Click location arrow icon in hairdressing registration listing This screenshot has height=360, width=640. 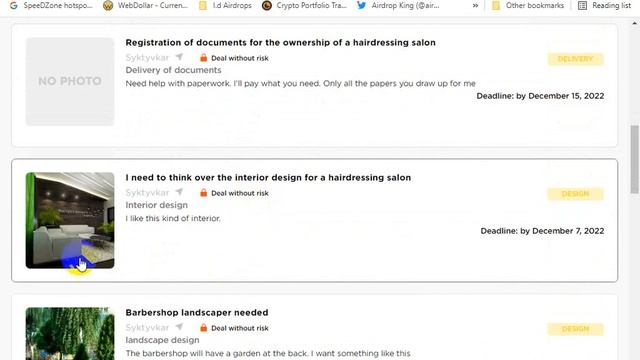179,57
